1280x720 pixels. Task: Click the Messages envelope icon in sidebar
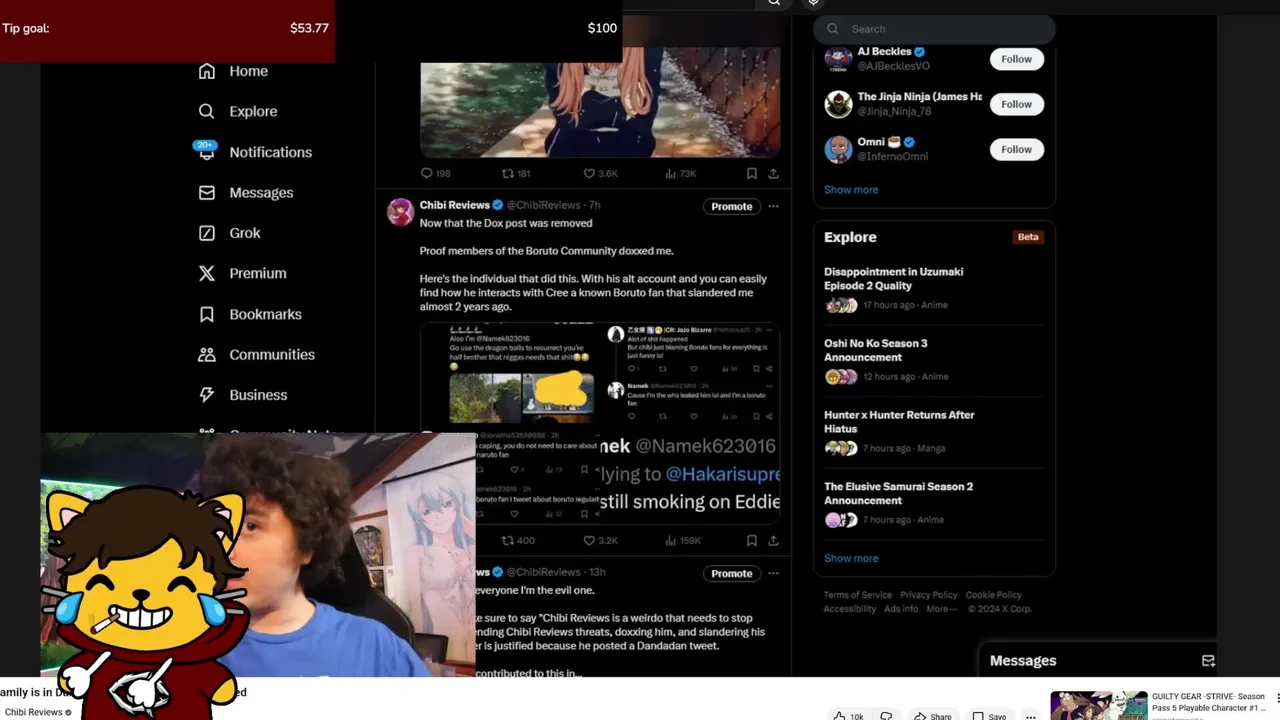coord(207,192)
